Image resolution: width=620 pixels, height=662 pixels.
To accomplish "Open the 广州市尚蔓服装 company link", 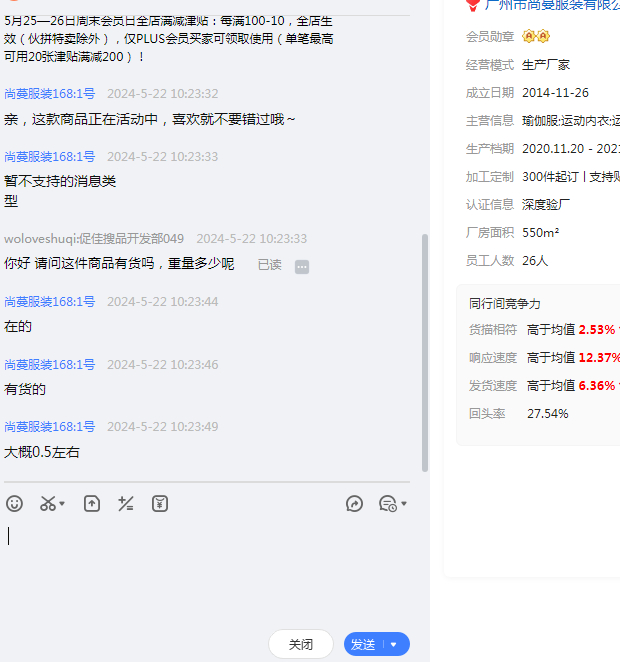I will pyautogui.click(x=550, y=5).
